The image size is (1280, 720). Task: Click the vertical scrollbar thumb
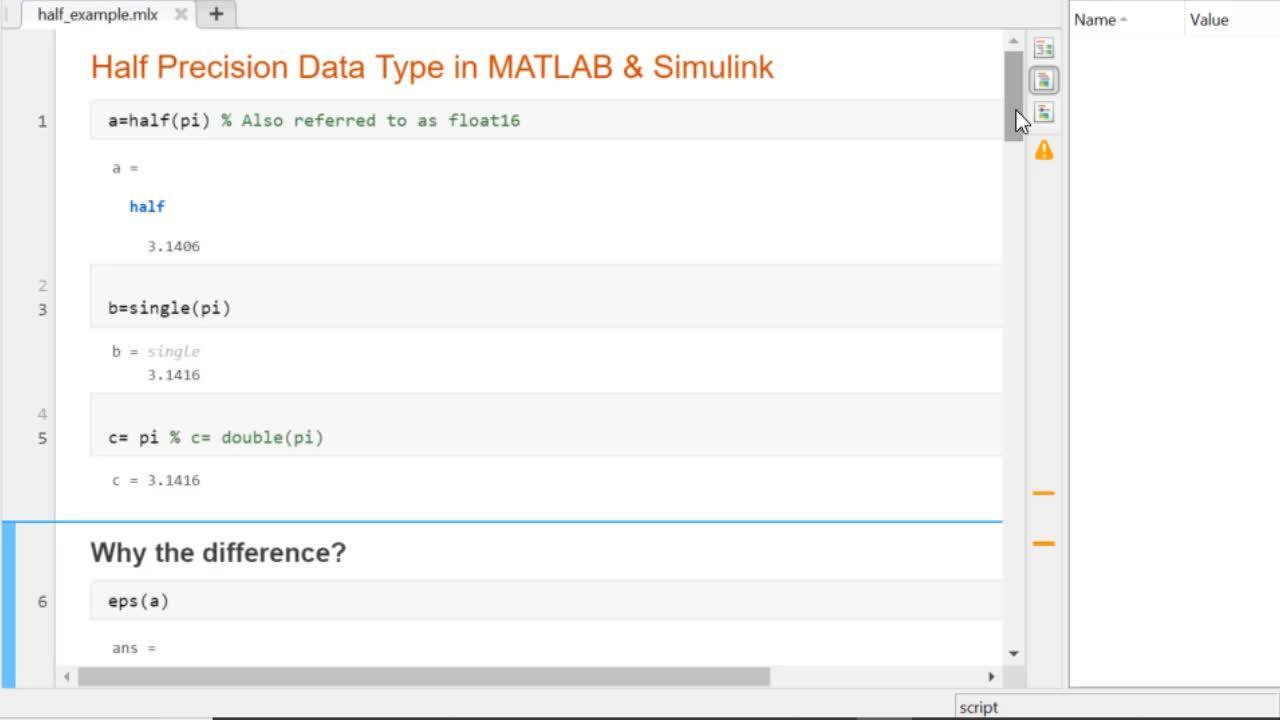pyautogui.click(x=1014, y=95)
